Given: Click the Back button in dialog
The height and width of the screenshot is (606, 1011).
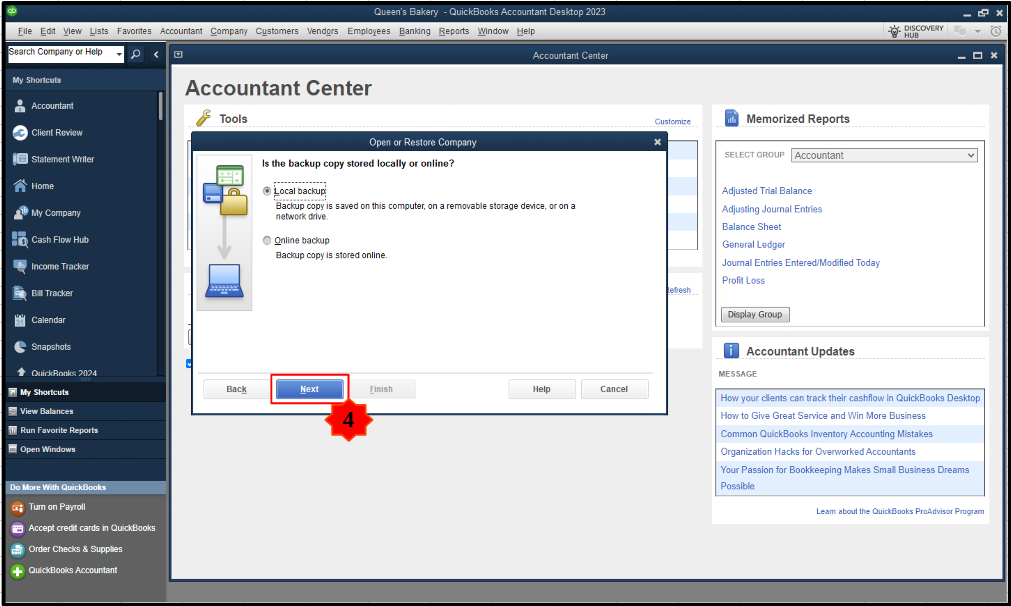Looking at the screenshot, I should [237, 389].
